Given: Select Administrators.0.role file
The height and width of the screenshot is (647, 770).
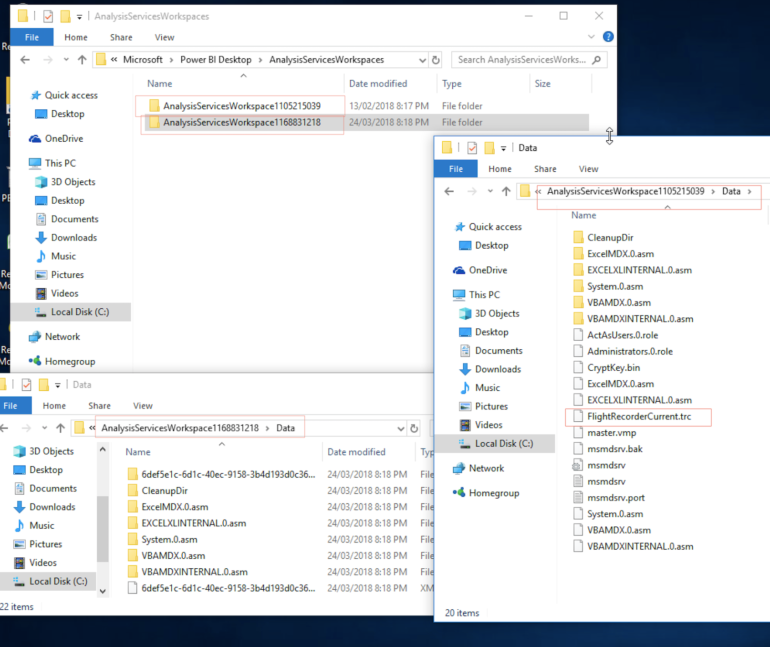Looking at the screenshot, I should pyautogui.click(x=630, y=351).
